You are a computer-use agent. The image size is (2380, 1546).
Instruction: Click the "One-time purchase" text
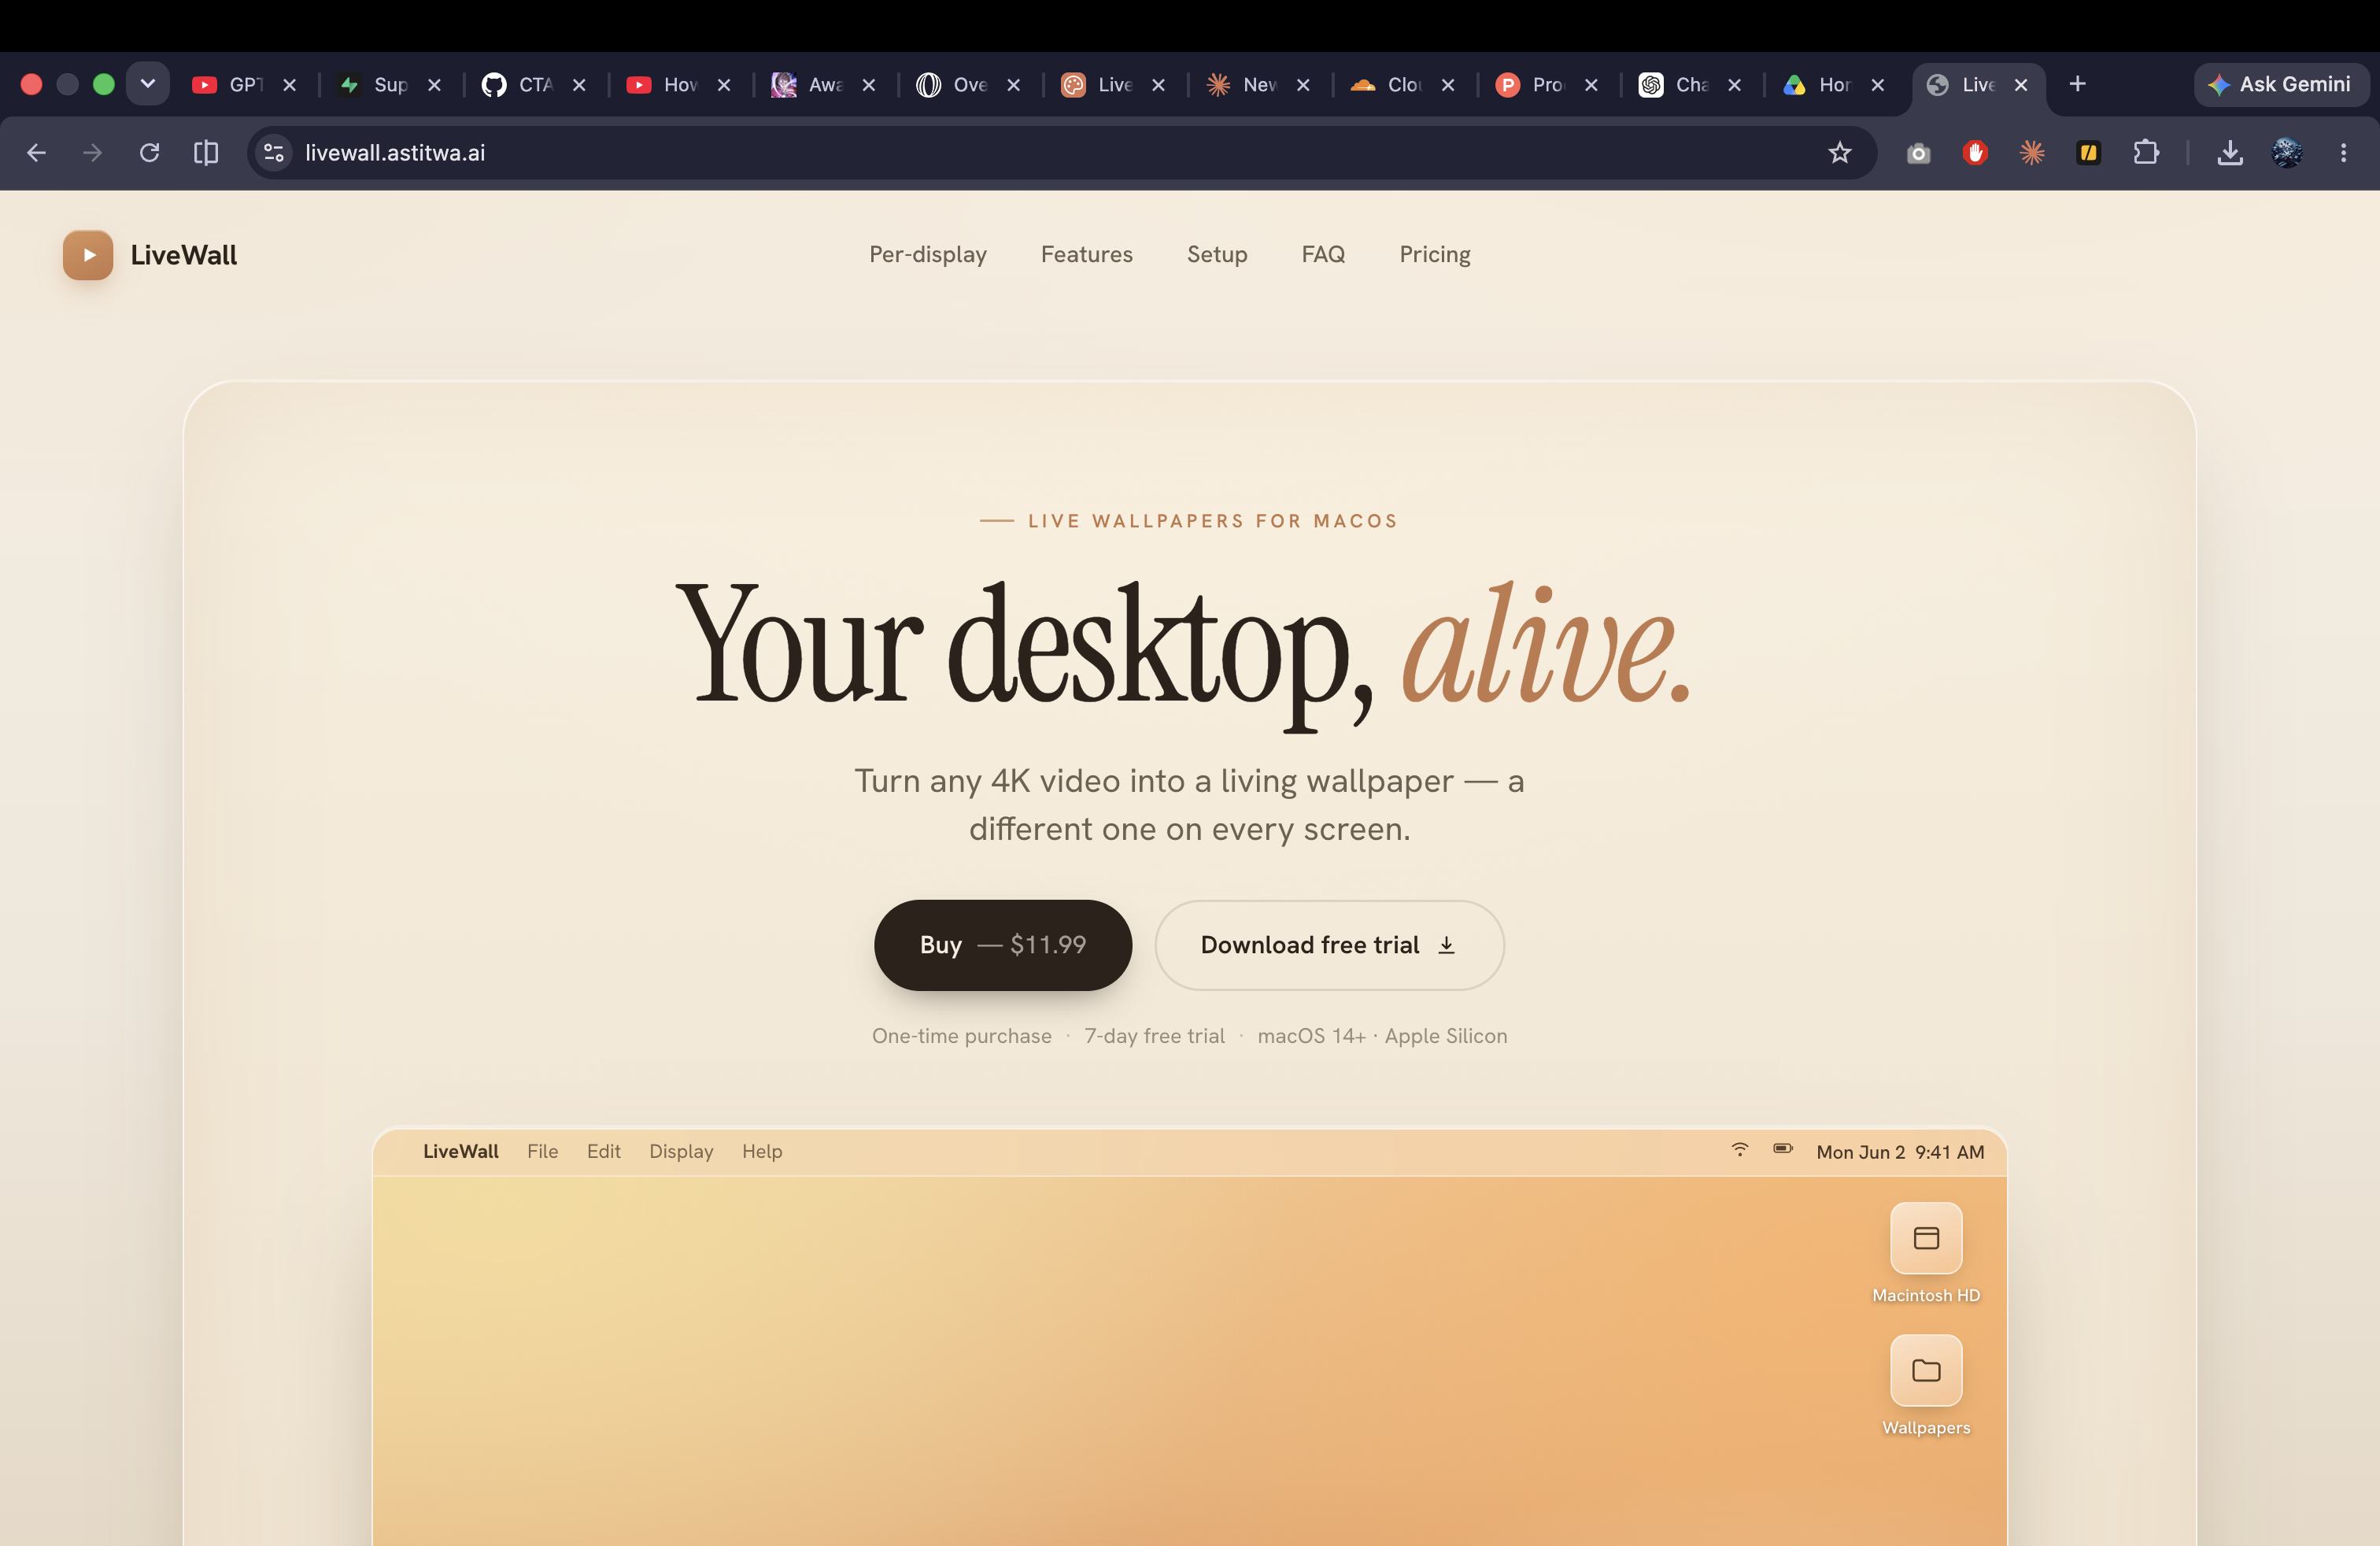[x=961, y=1036]
